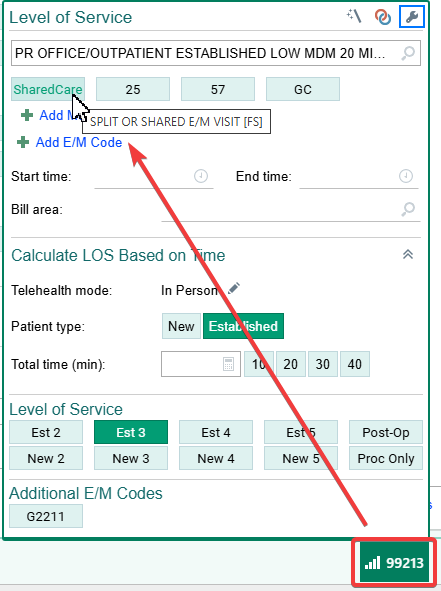The image size is (441, 591).
Task: Select New 5 level of service
Action: point(301,458)
